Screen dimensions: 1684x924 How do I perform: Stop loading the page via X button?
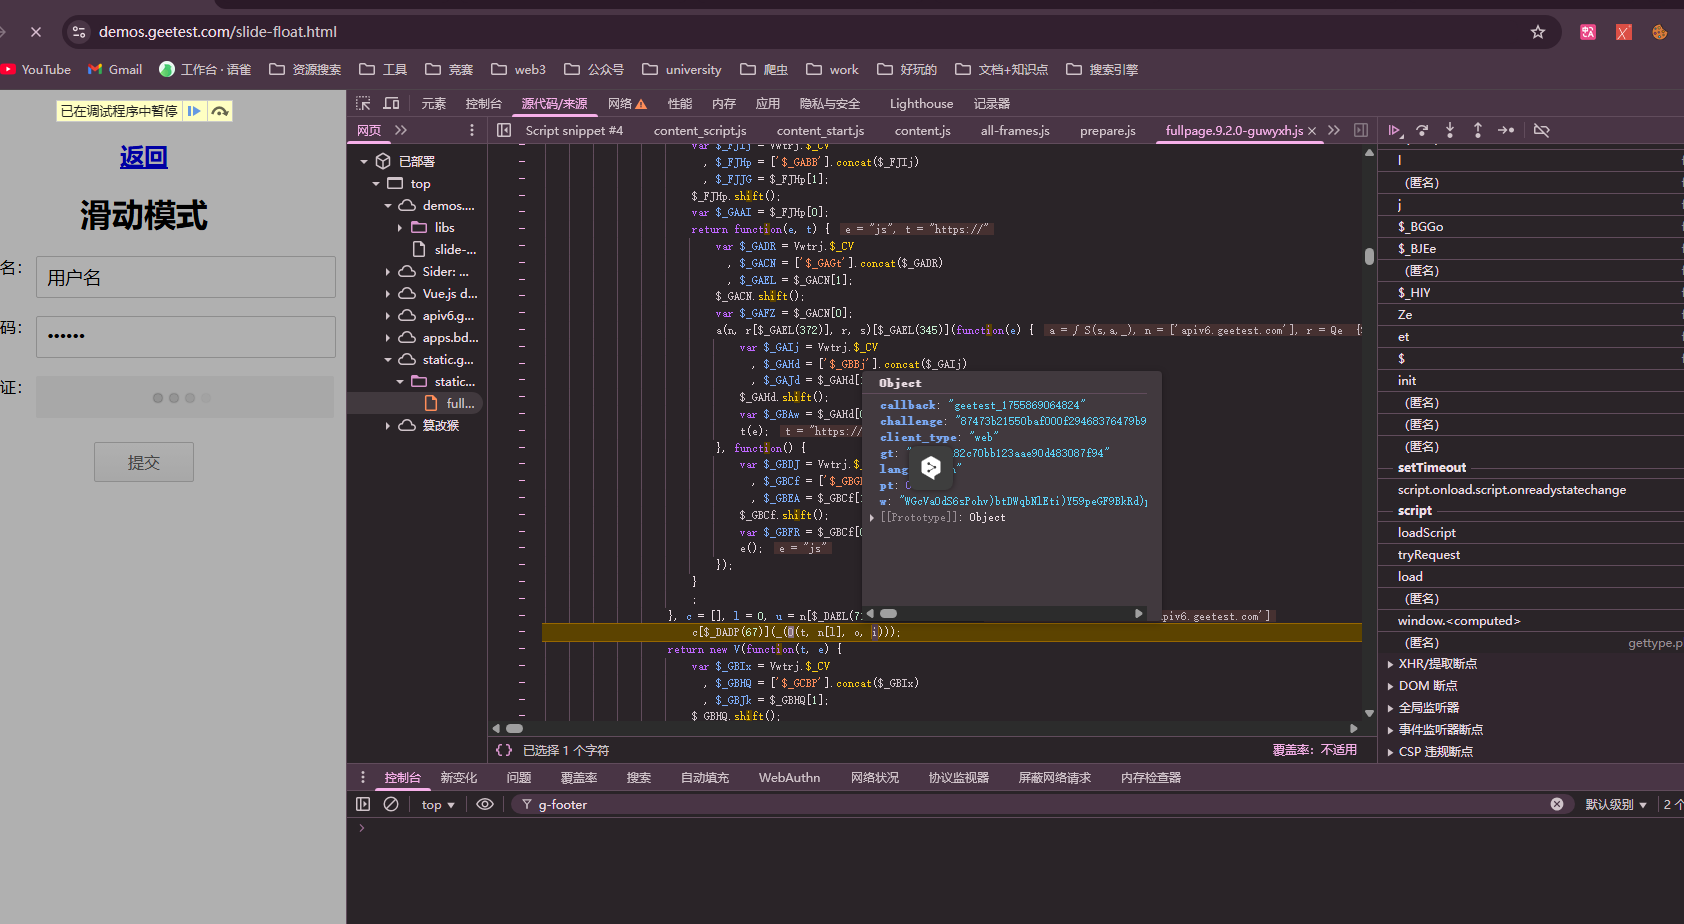(x=36, y=32)
